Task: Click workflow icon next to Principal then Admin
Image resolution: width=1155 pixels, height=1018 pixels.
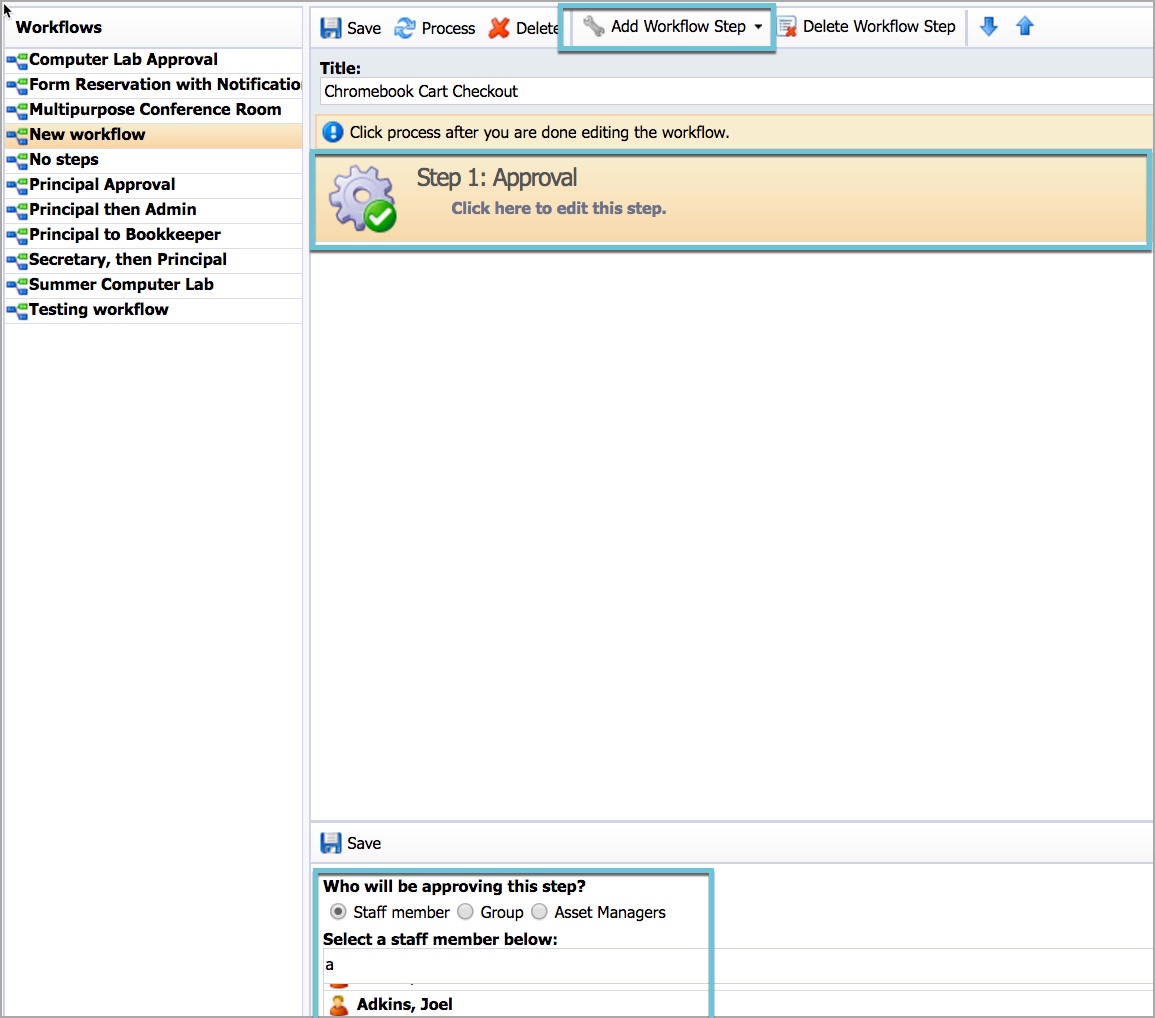Action: click(17, 211)
